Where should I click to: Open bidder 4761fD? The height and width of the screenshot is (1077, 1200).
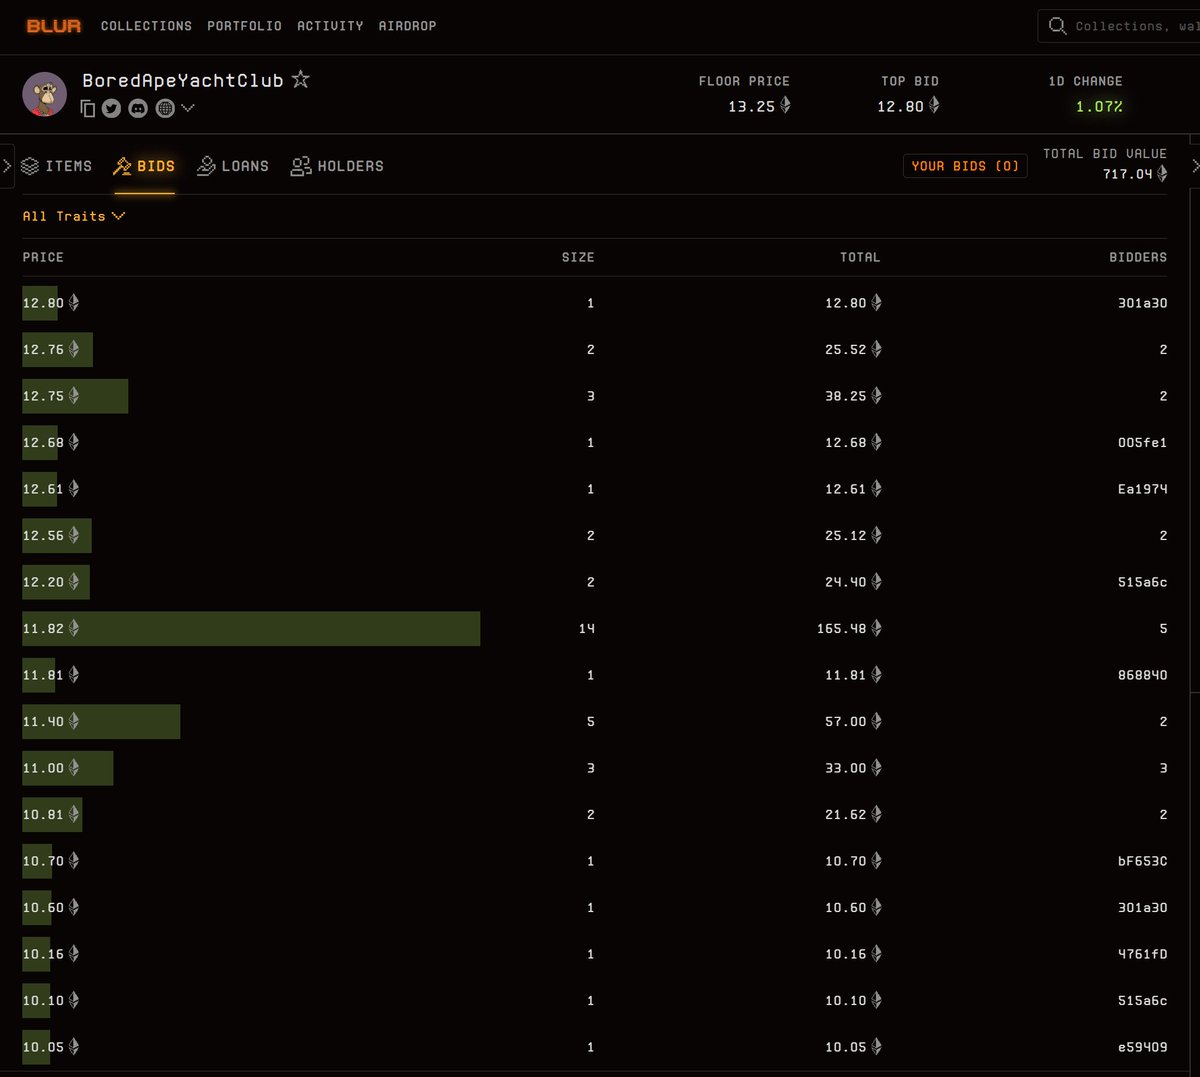(x=1142, y=954)
